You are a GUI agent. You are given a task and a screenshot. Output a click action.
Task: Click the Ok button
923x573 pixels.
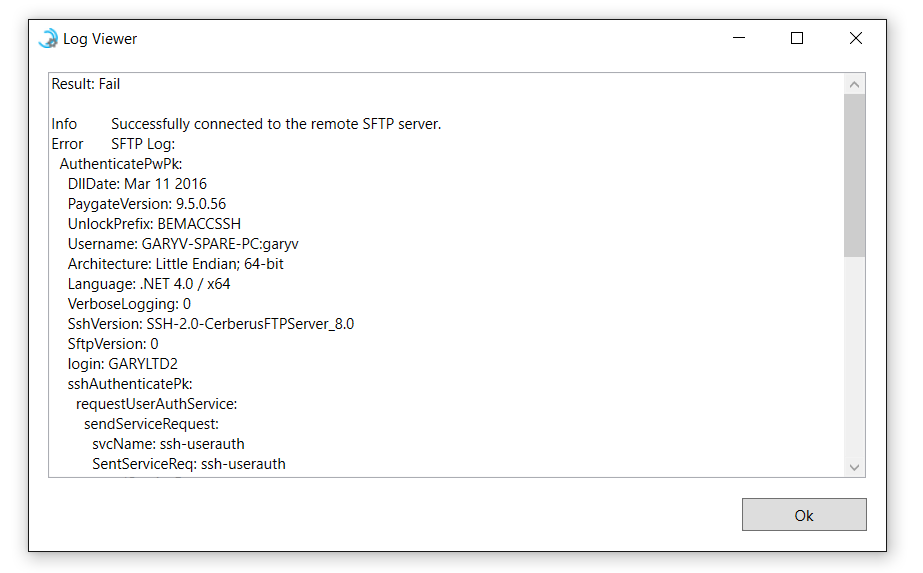tap(804, 515)
